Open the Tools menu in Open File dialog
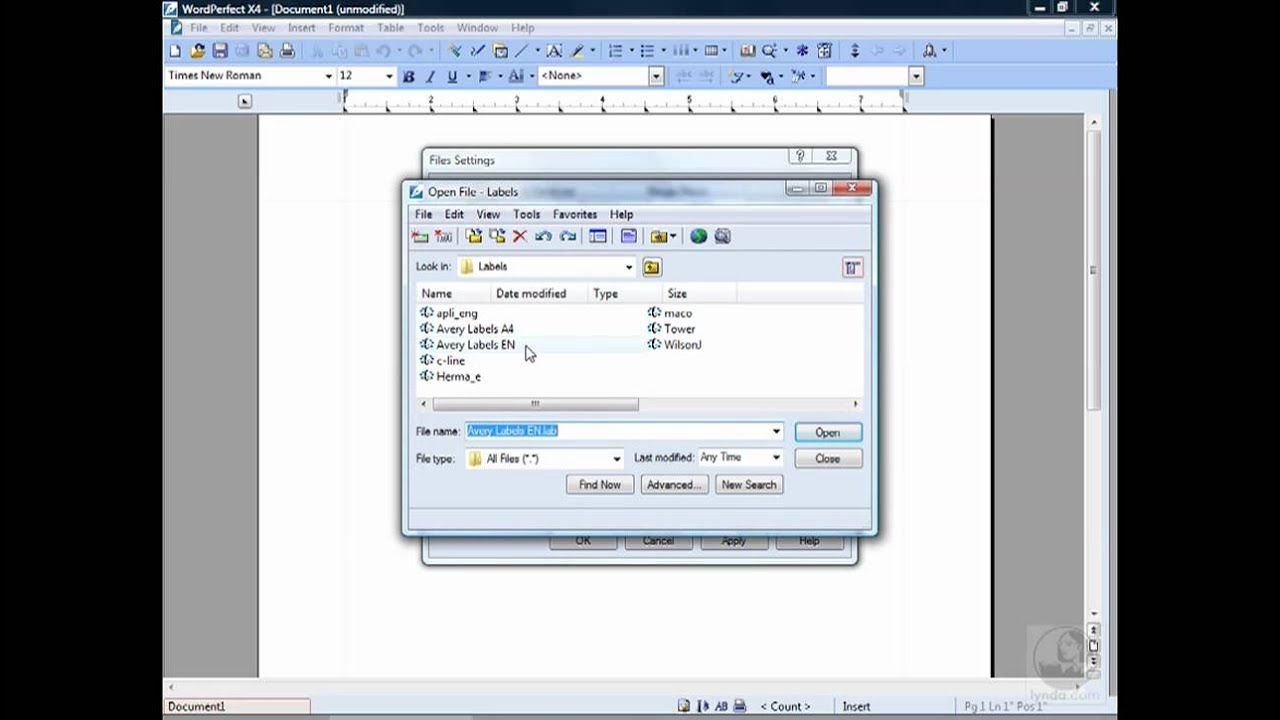 [526, 214]
